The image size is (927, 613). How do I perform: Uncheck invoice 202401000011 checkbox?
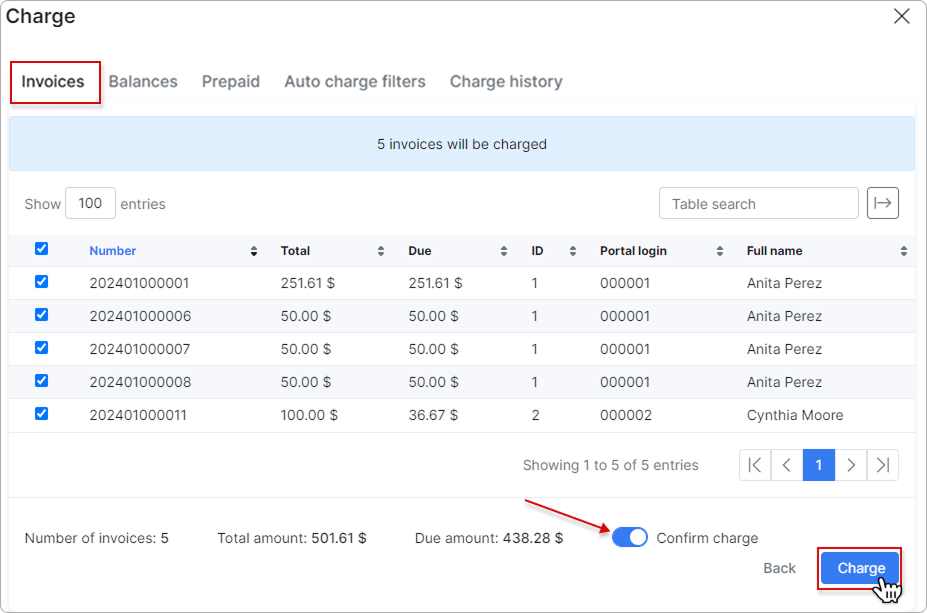(41, 413)
